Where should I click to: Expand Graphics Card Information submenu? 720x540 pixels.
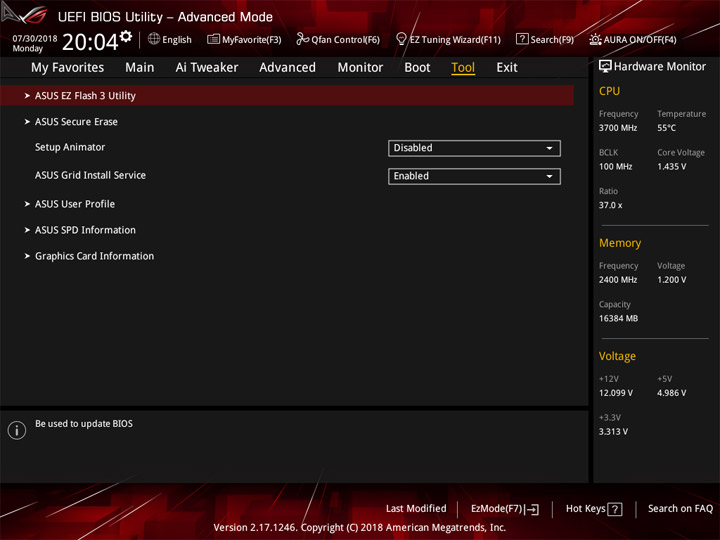[95, 256]
